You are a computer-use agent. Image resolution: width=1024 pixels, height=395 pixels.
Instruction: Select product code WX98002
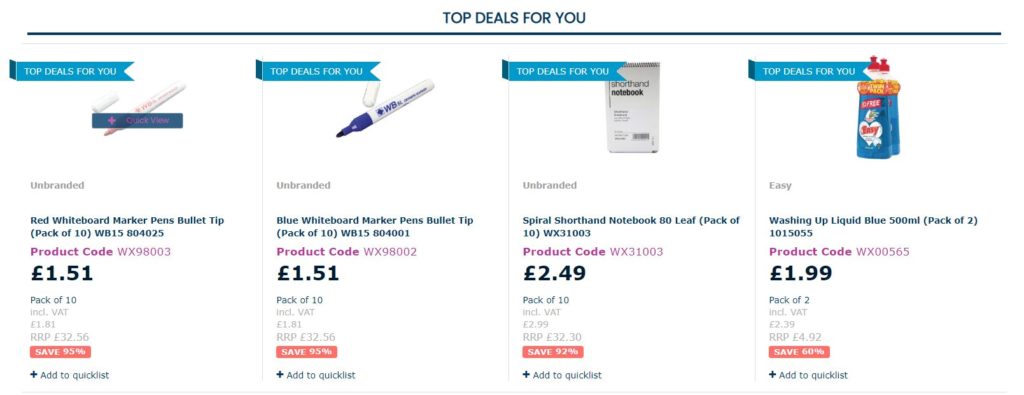pos(390,252)
